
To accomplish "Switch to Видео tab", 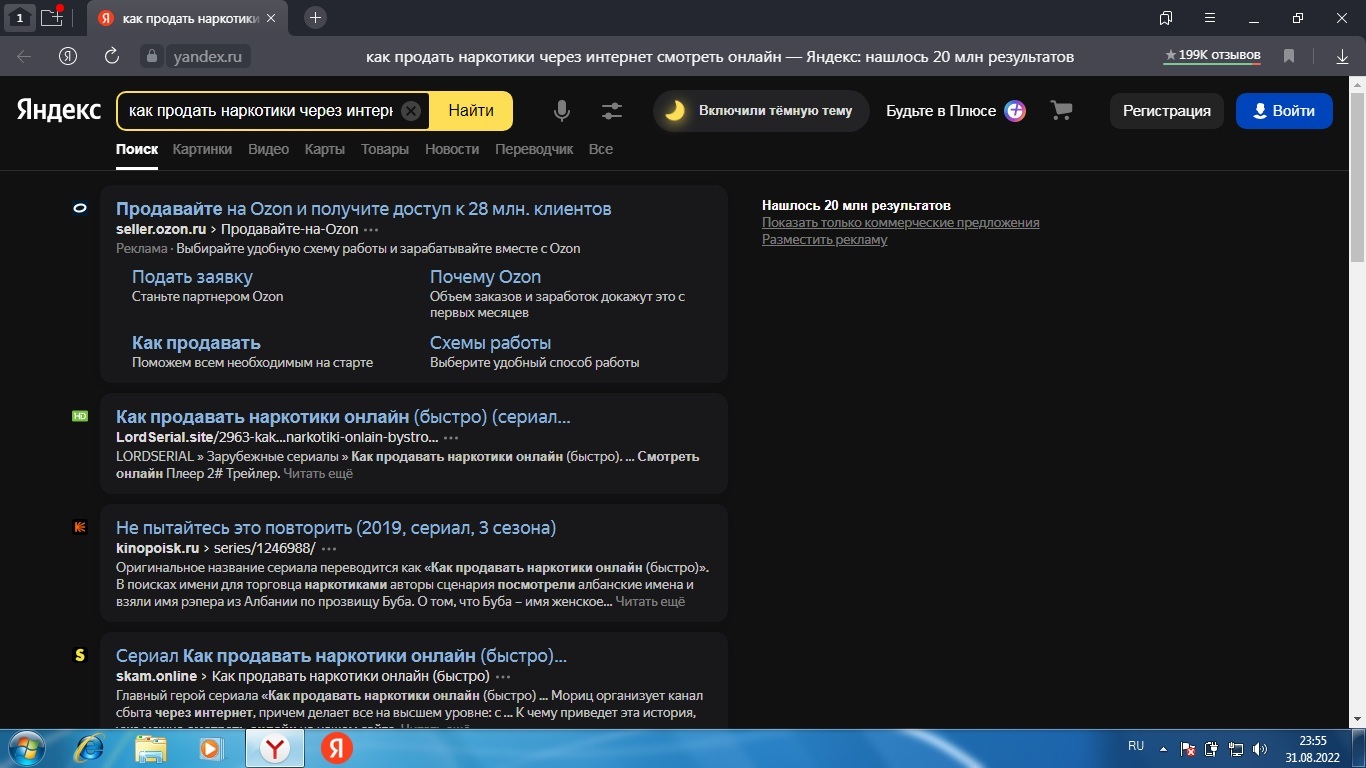I will 268,149.
